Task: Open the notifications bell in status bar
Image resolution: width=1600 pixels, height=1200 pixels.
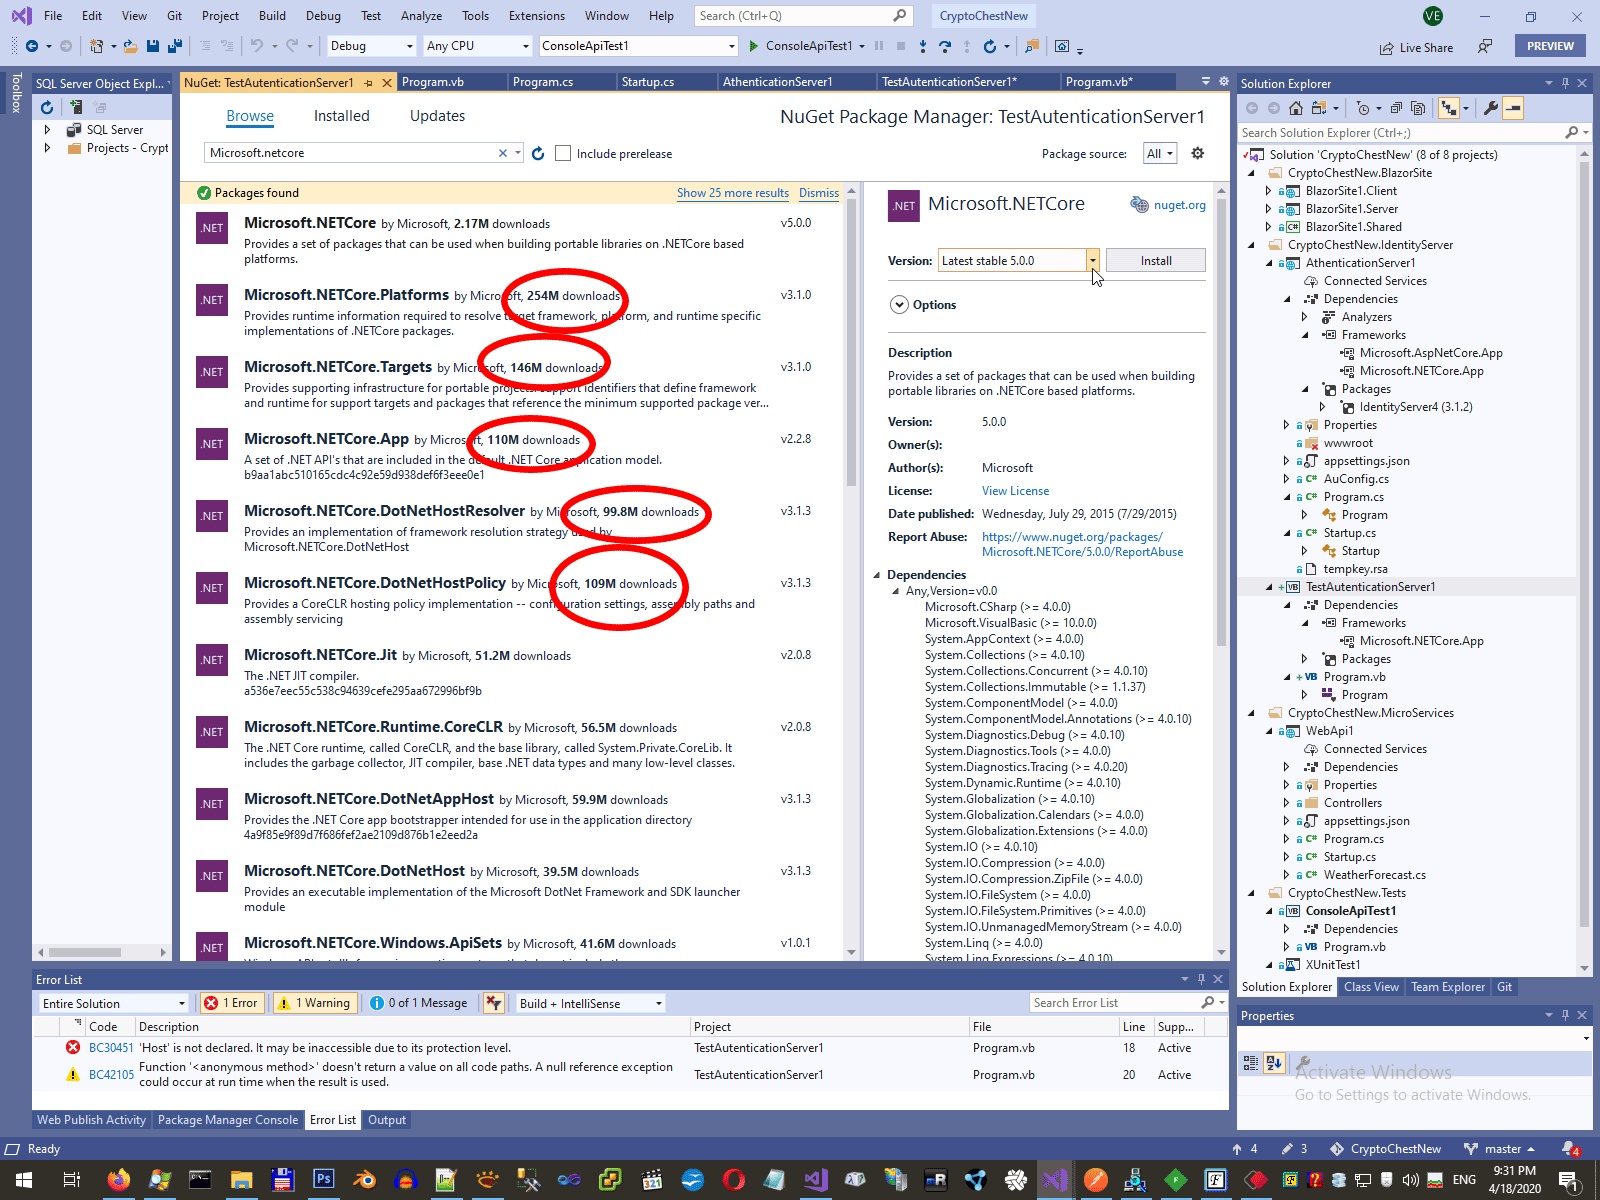Action: [x=1571, y=1149]
